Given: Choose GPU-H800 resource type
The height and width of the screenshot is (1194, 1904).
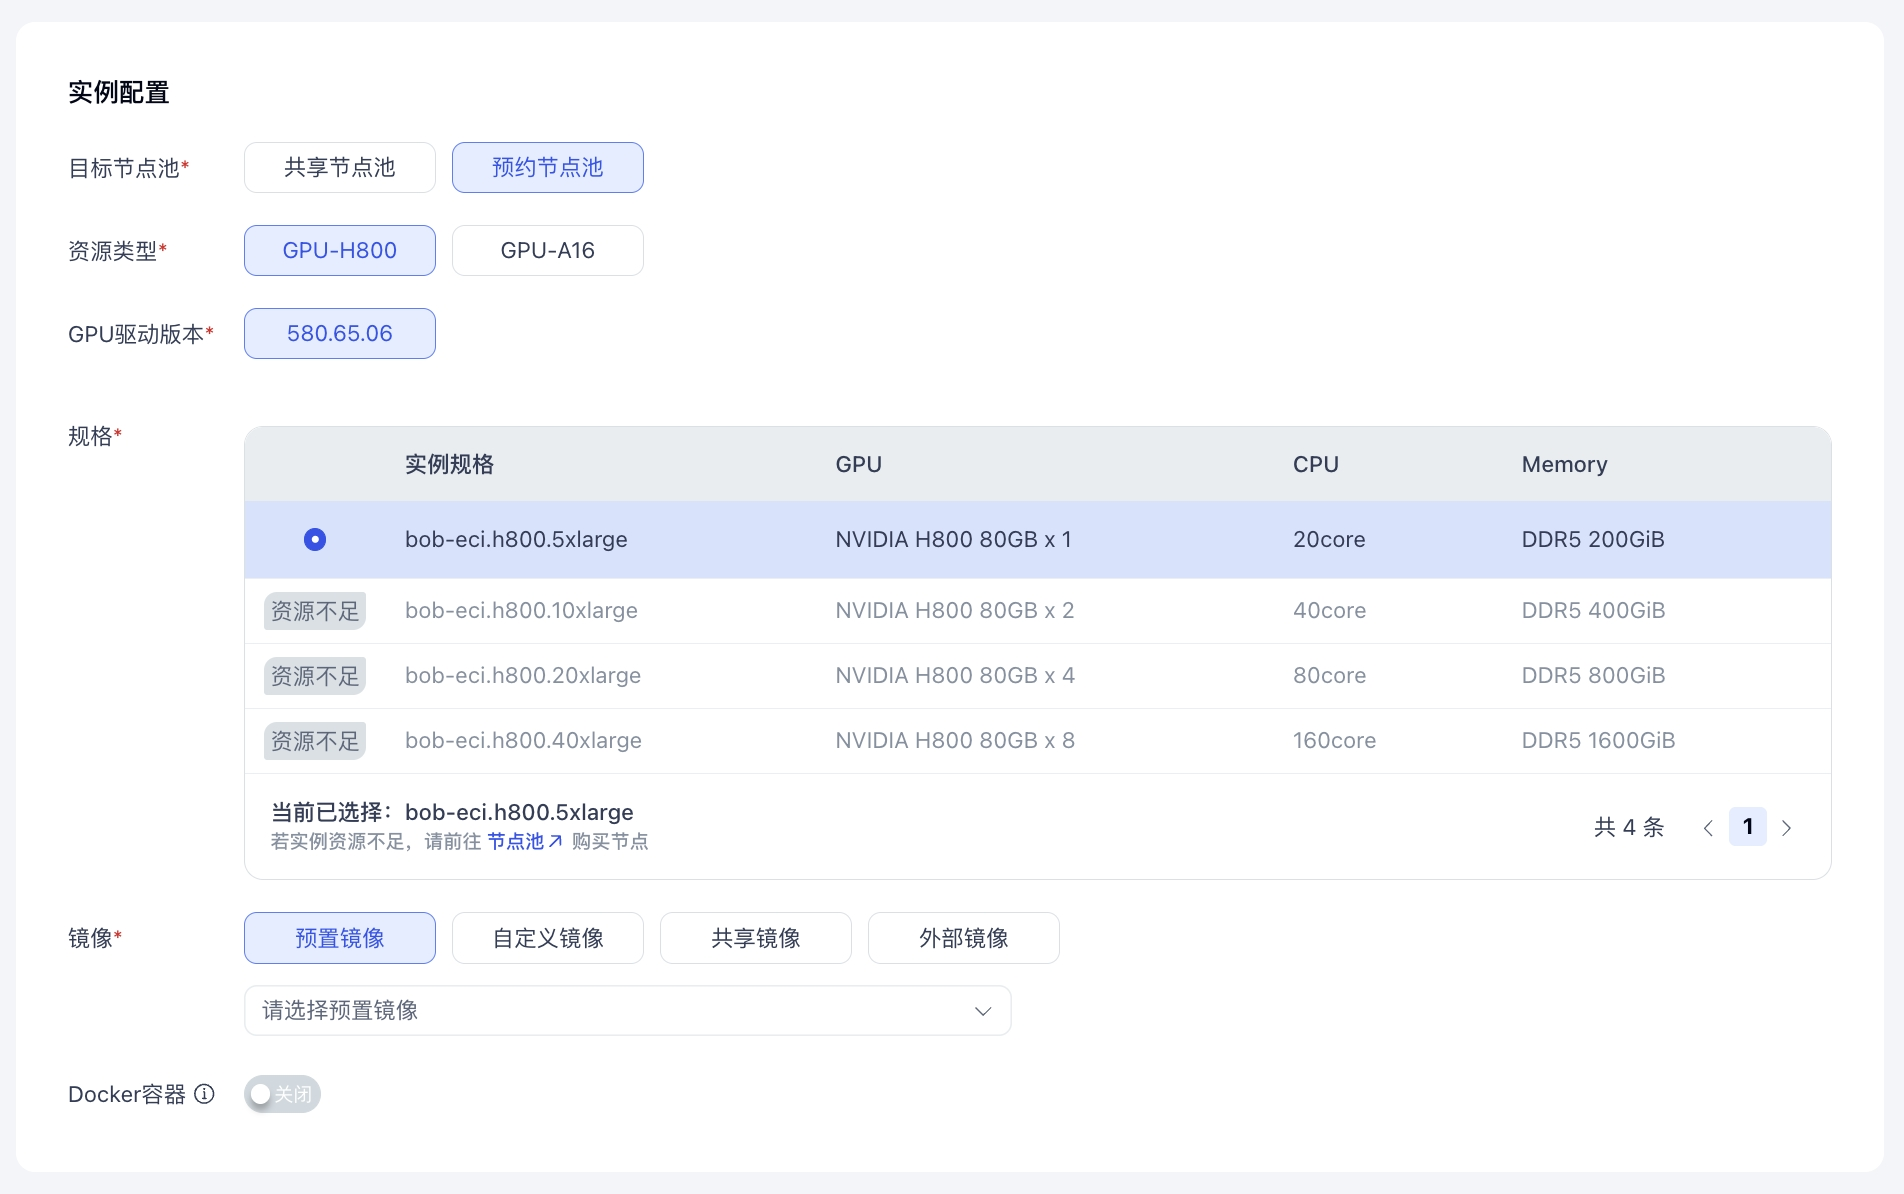Looking at the screenshot, I should pyautogui.click(x=340, y=251).
